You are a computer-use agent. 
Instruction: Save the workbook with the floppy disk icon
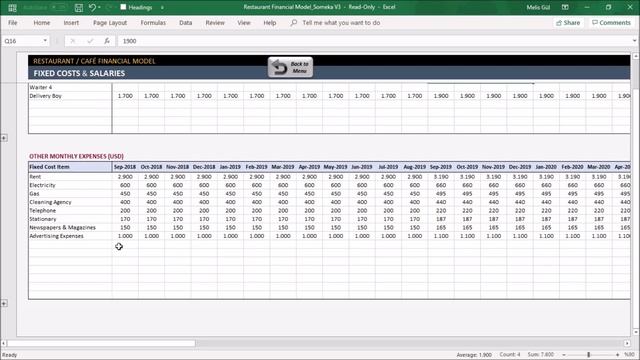(x=78, y=7)
